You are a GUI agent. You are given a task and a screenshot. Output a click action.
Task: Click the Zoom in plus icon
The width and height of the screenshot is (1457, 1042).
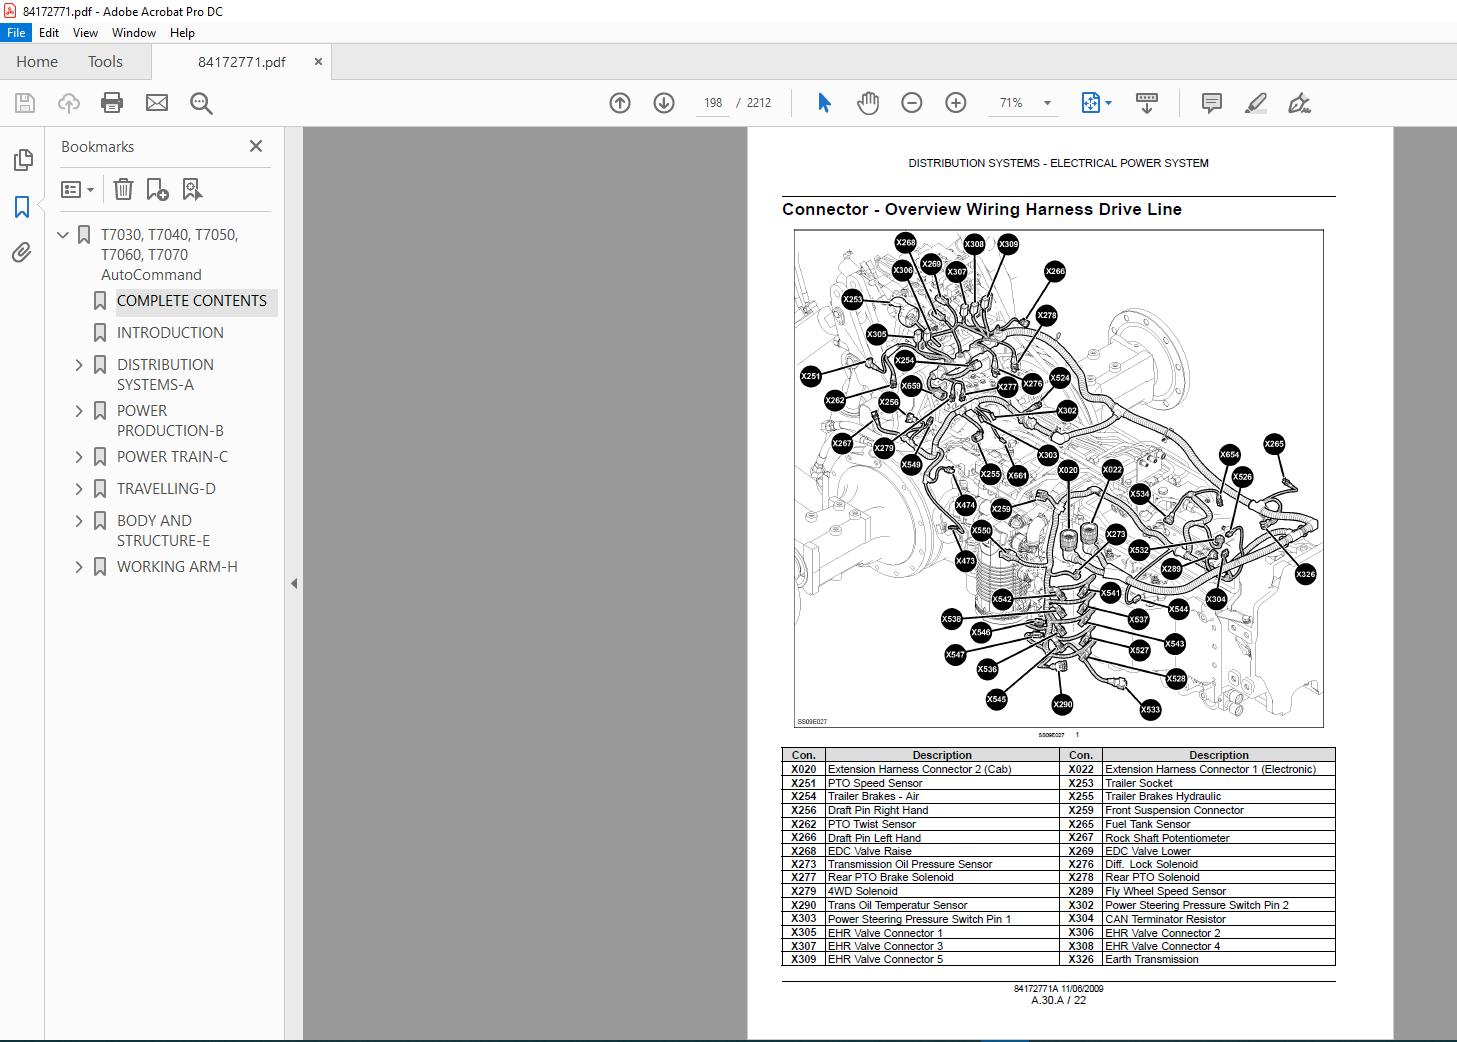click(x=956, y=103)
